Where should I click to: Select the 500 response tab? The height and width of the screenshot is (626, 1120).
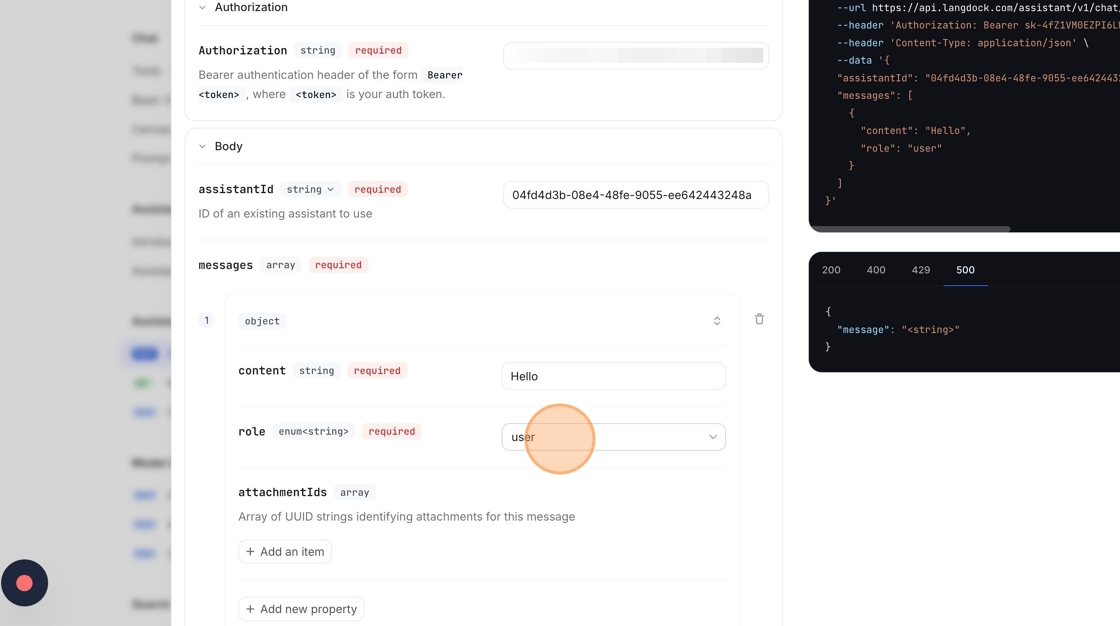coord(965,270)
